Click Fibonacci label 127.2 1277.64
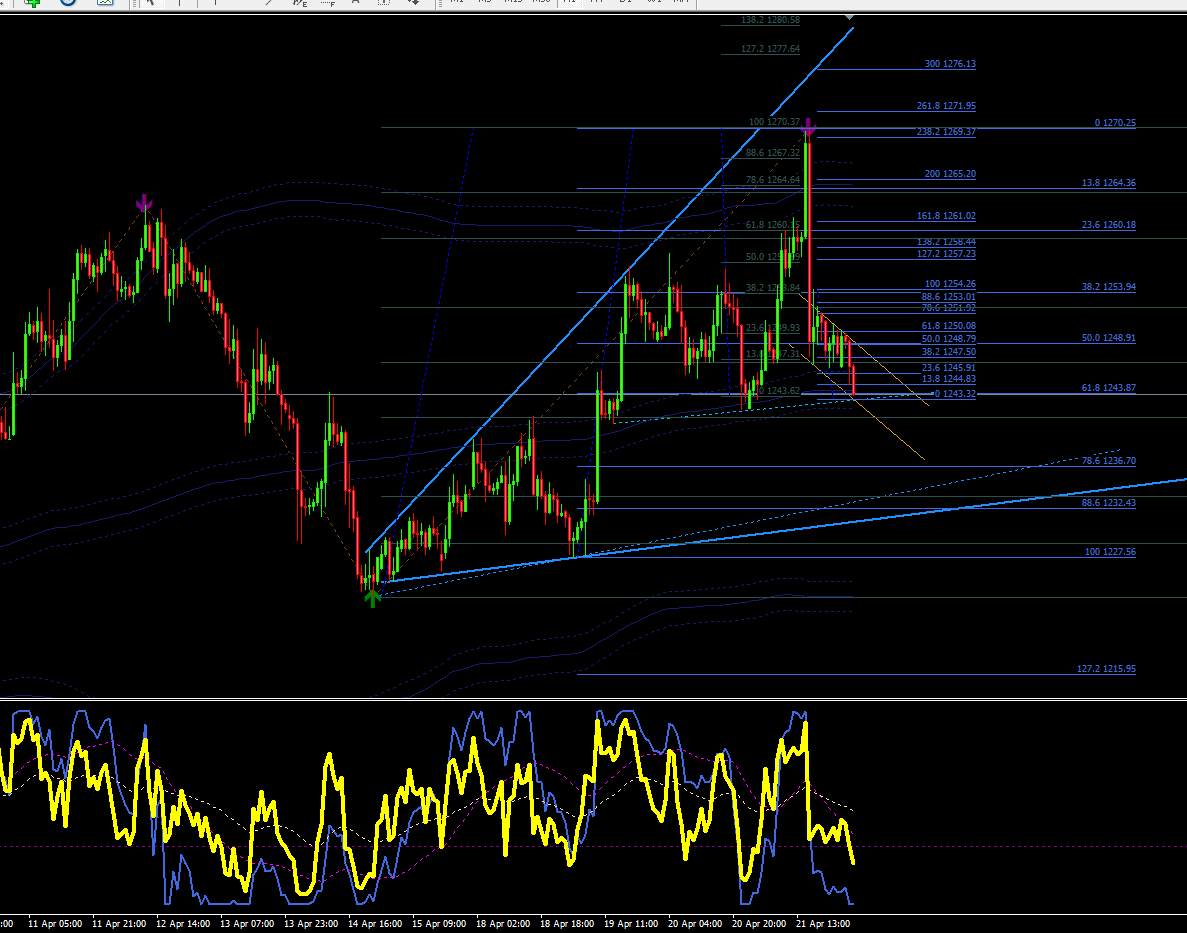 770,48
